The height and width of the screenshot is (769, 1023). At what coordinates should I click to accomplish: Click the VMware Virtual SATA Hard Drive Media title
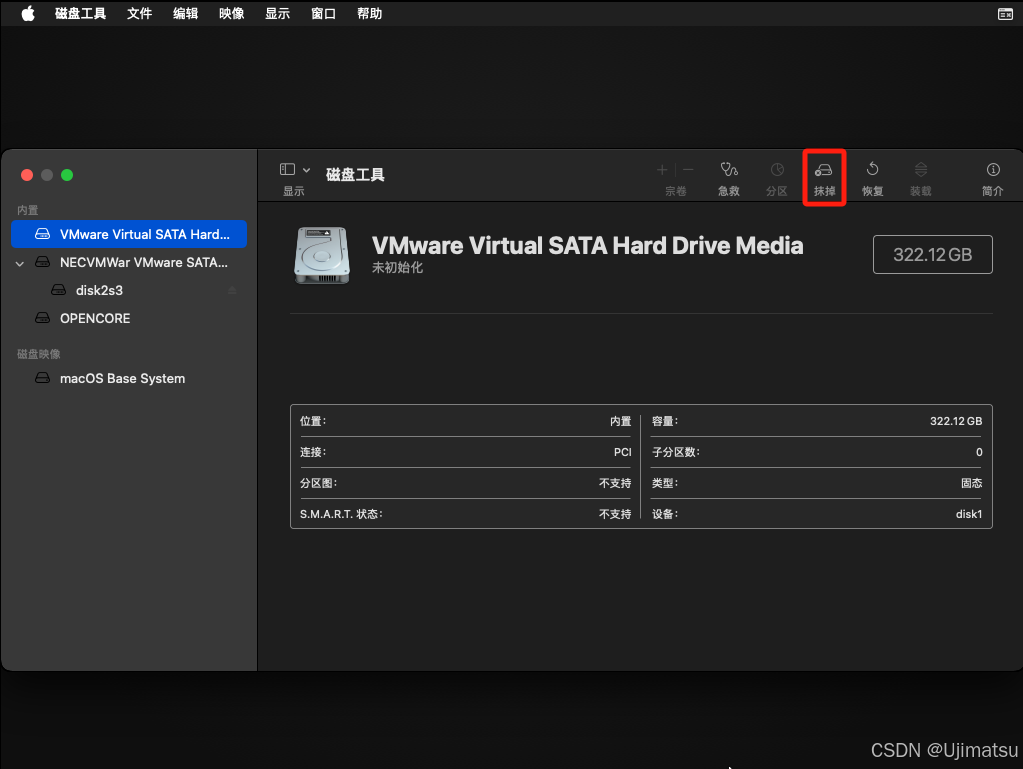(x=587, y=246)
